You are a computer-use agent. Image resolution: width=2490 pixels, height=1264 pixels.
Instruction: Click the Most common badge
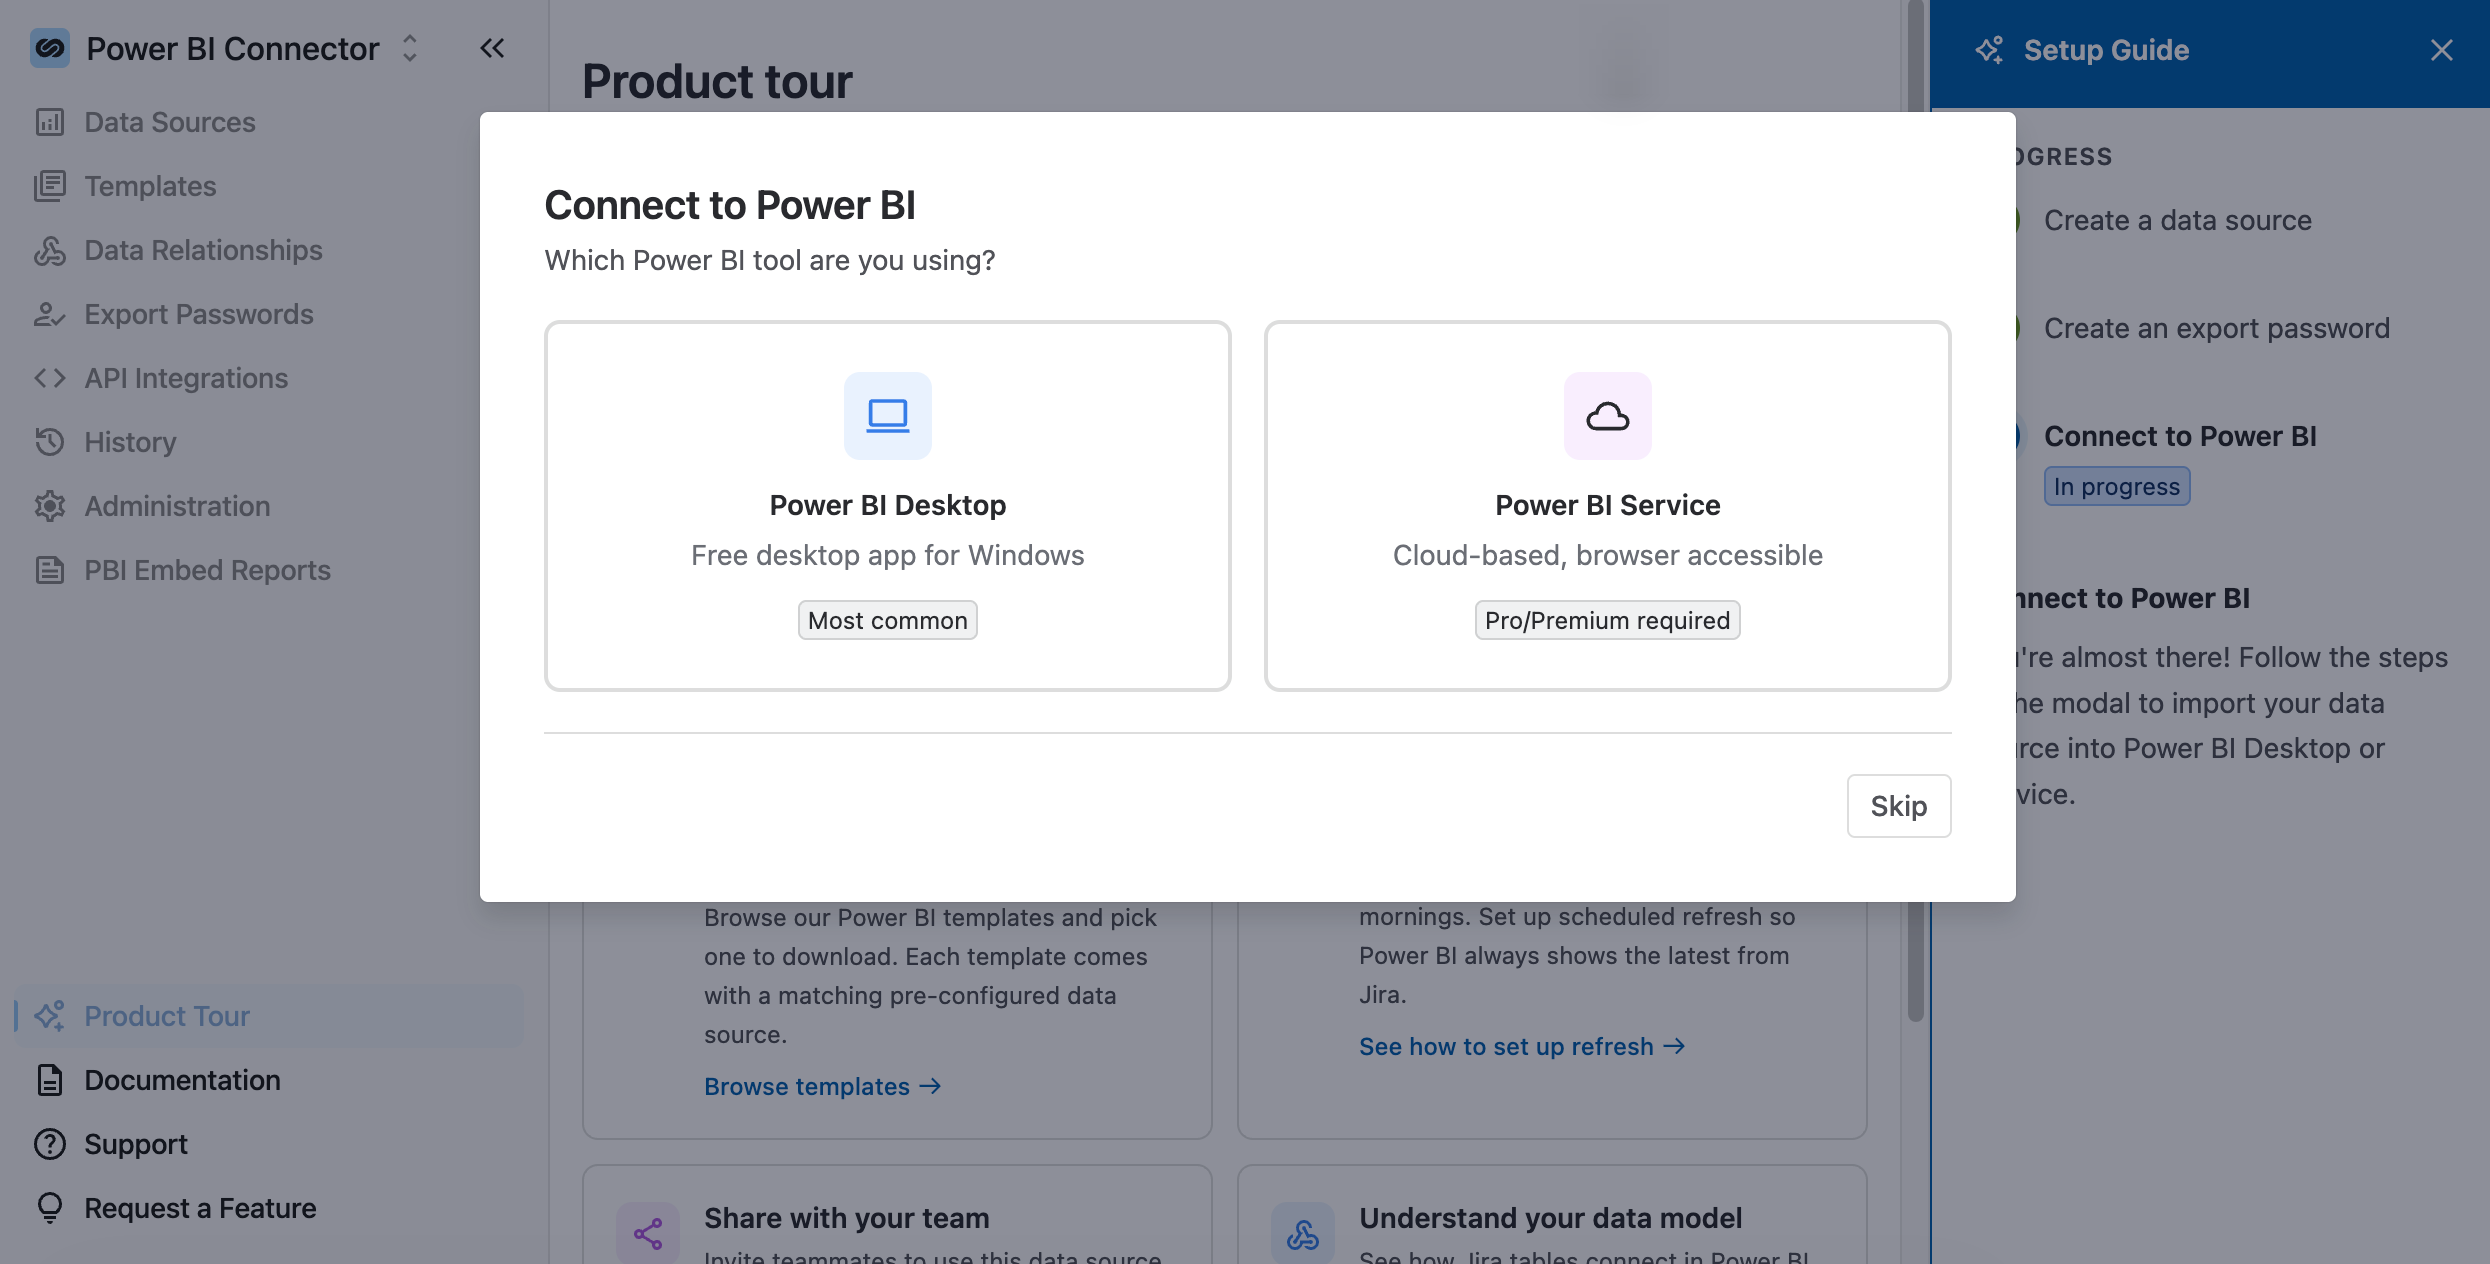888,620
